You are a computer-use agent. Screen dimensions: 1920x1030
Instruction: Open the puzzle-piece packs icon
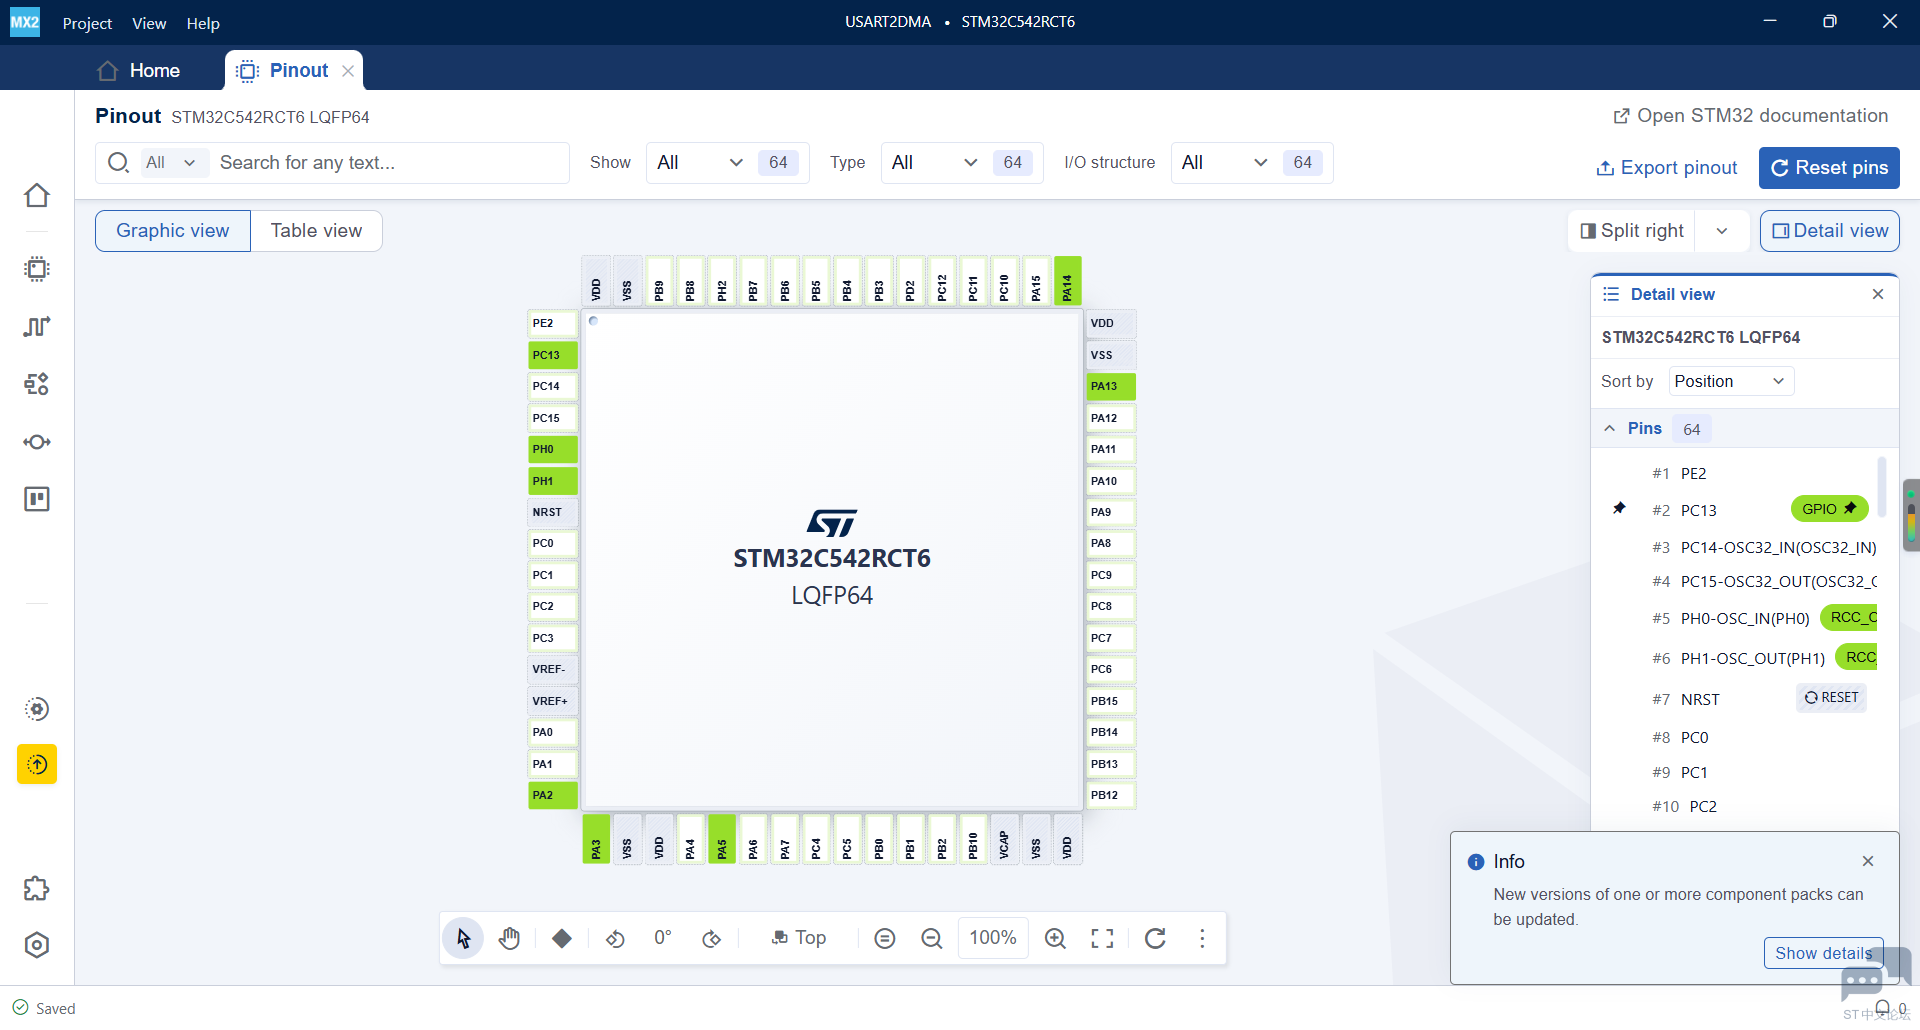[37, 889]
